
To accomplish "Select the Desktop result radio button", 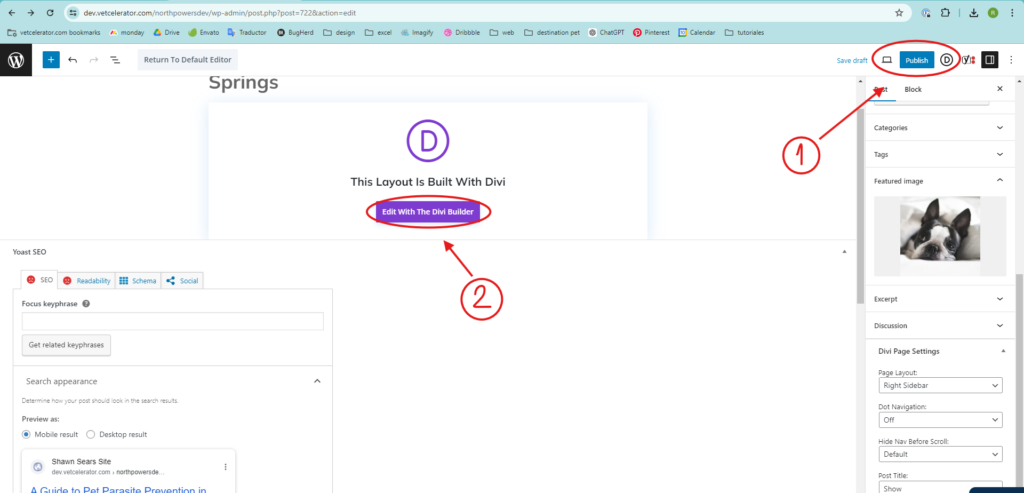I will (91, 435).
